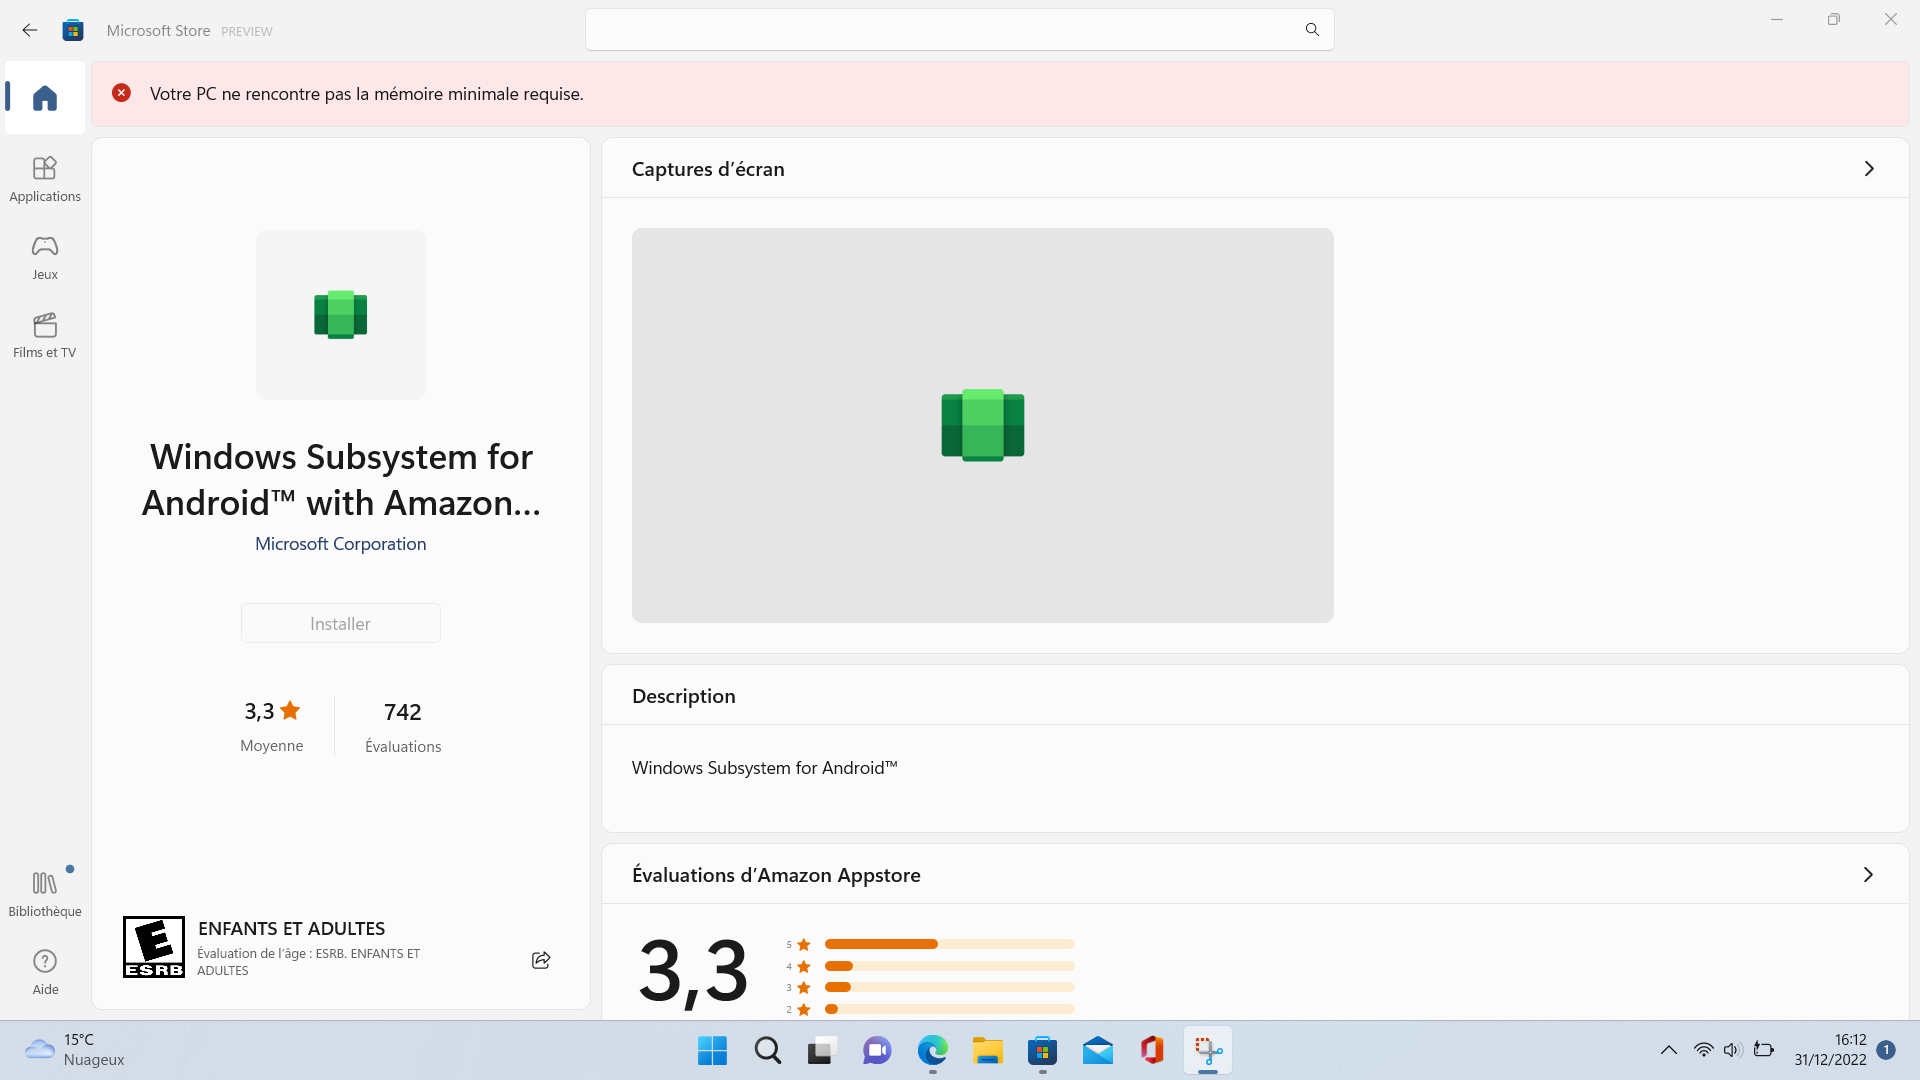Click the battery status icon

tap(1764, 1050)
